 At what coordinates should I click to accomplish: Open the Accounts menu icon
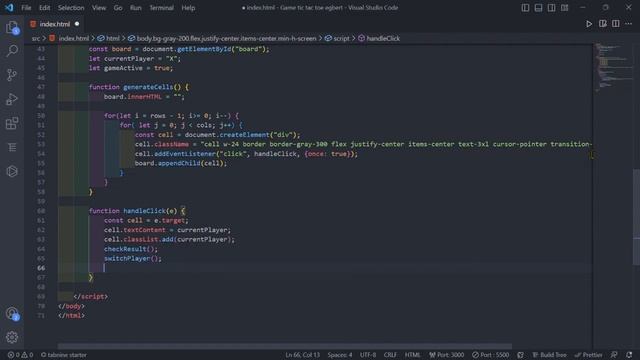(12, 313)
